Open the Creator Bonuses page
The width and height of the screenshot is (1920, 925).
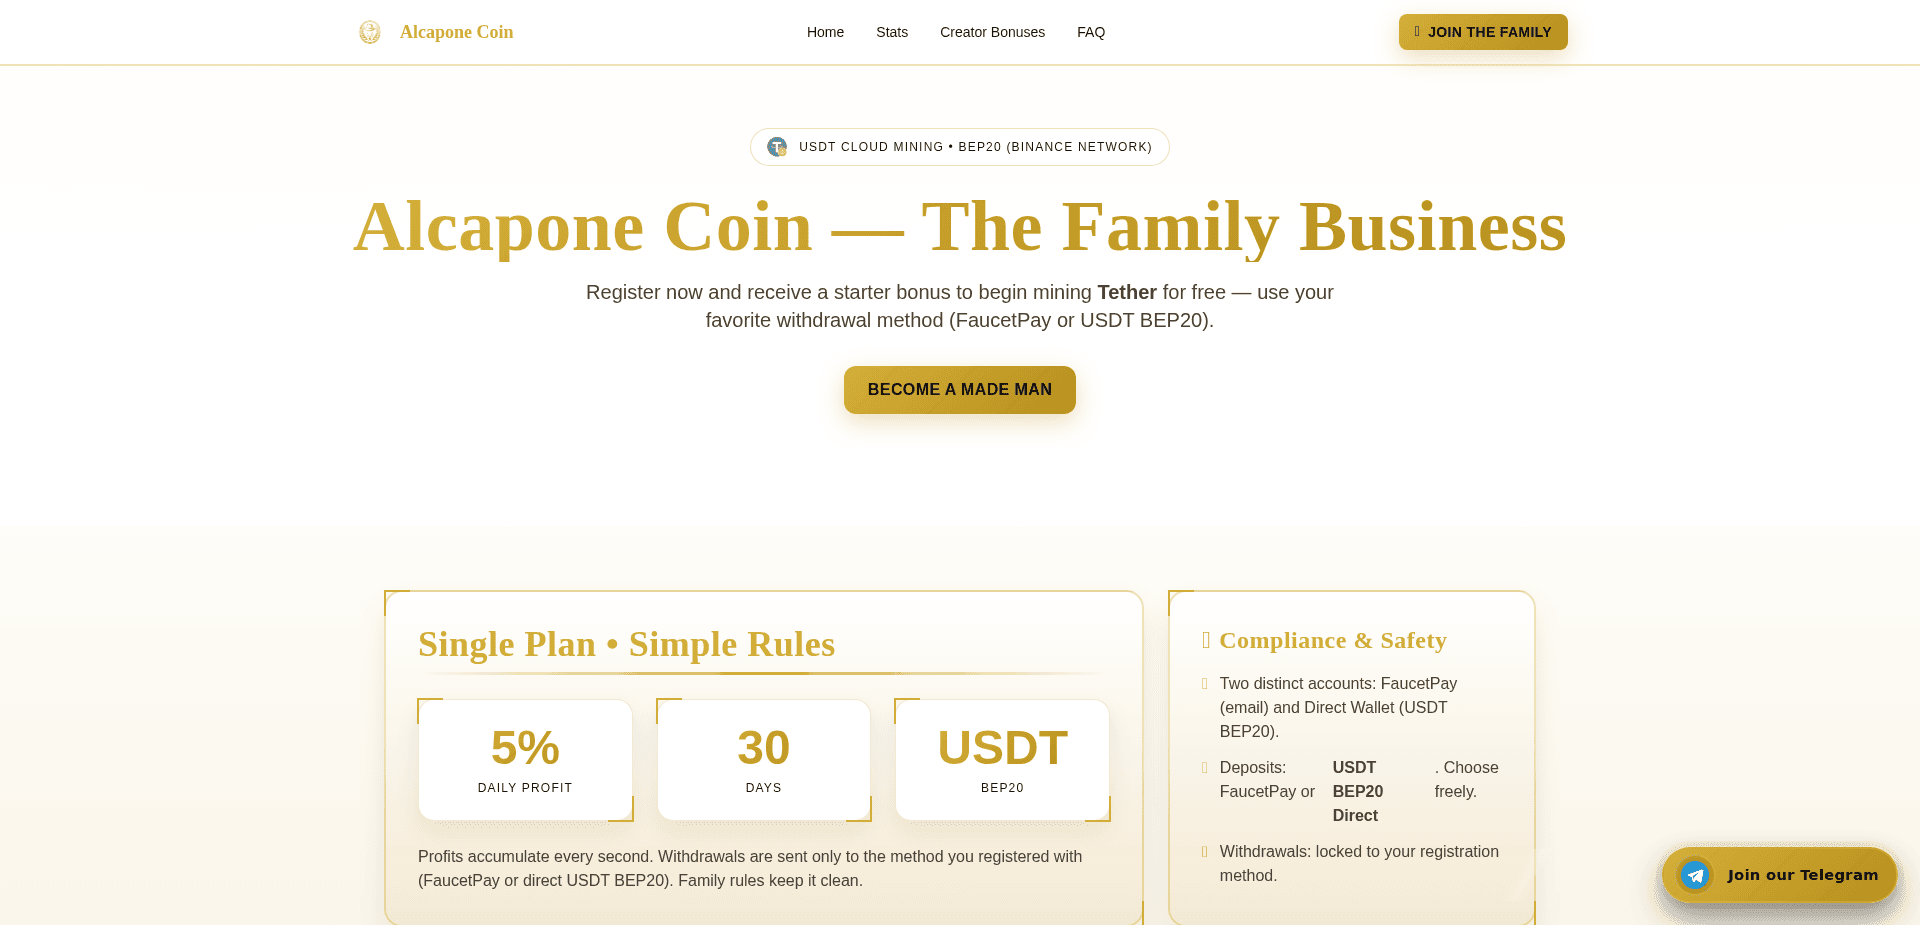[992, 32]
